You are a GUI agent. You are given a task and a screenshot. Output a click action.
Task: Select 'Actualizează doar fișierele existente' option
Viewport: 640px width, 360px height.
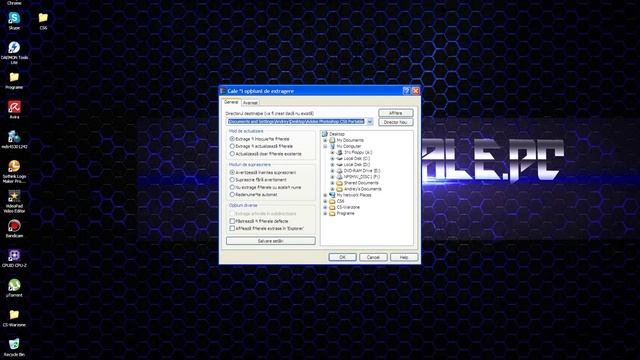(x=232, y=154)
